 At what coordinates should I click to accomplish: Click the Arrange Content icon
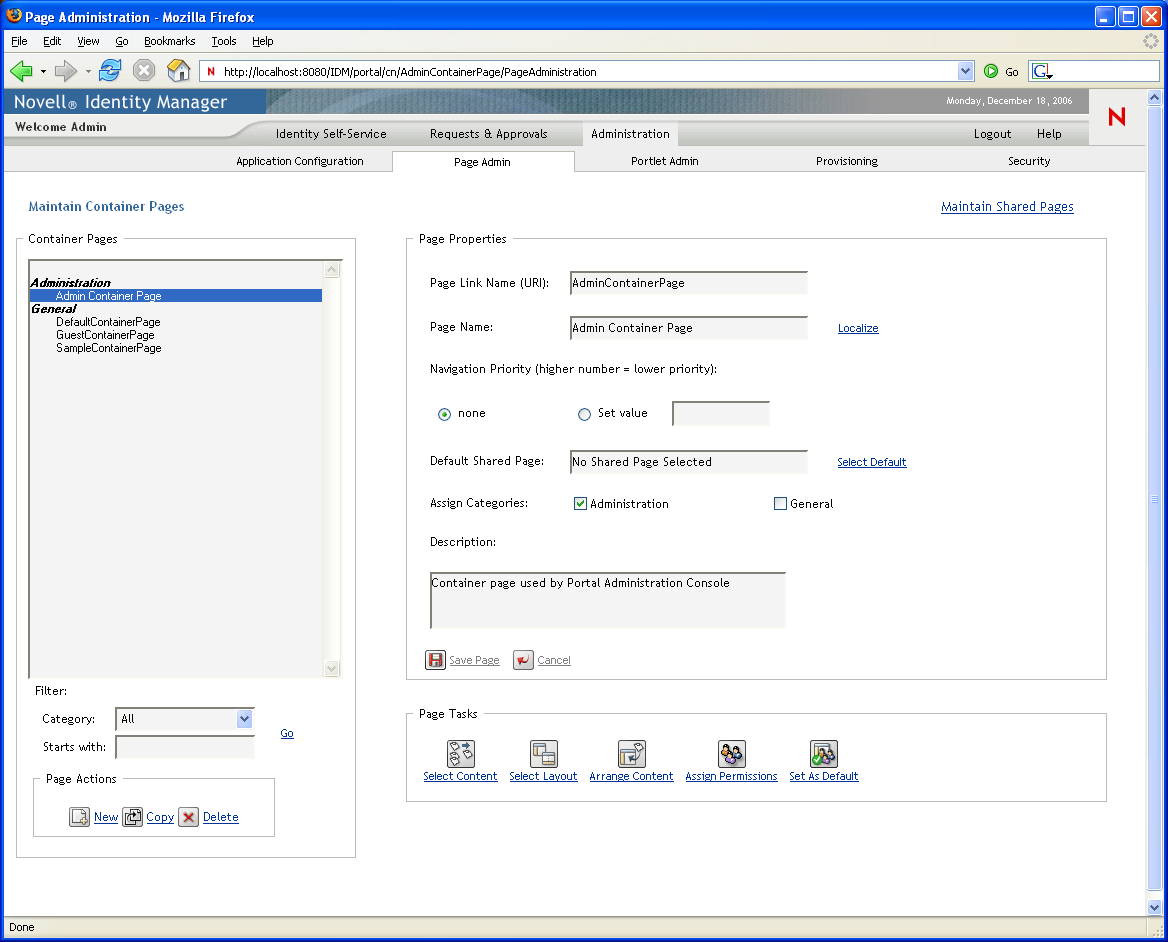click(x=631, y=754)
